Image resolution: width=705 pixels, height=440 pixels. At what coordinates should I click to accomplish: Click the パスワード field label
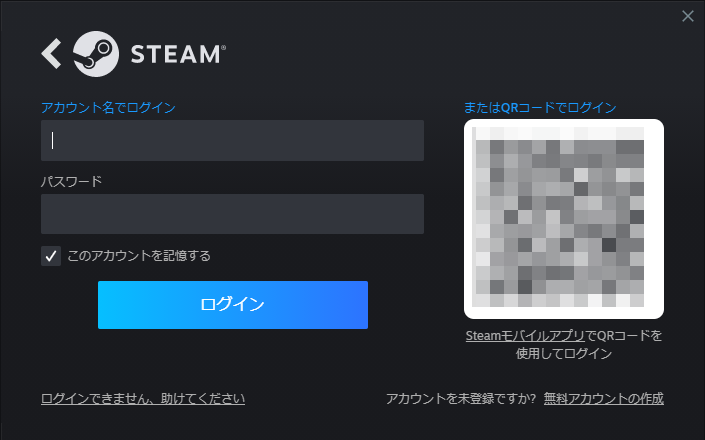pyautogui.click(x=71, y=182)
